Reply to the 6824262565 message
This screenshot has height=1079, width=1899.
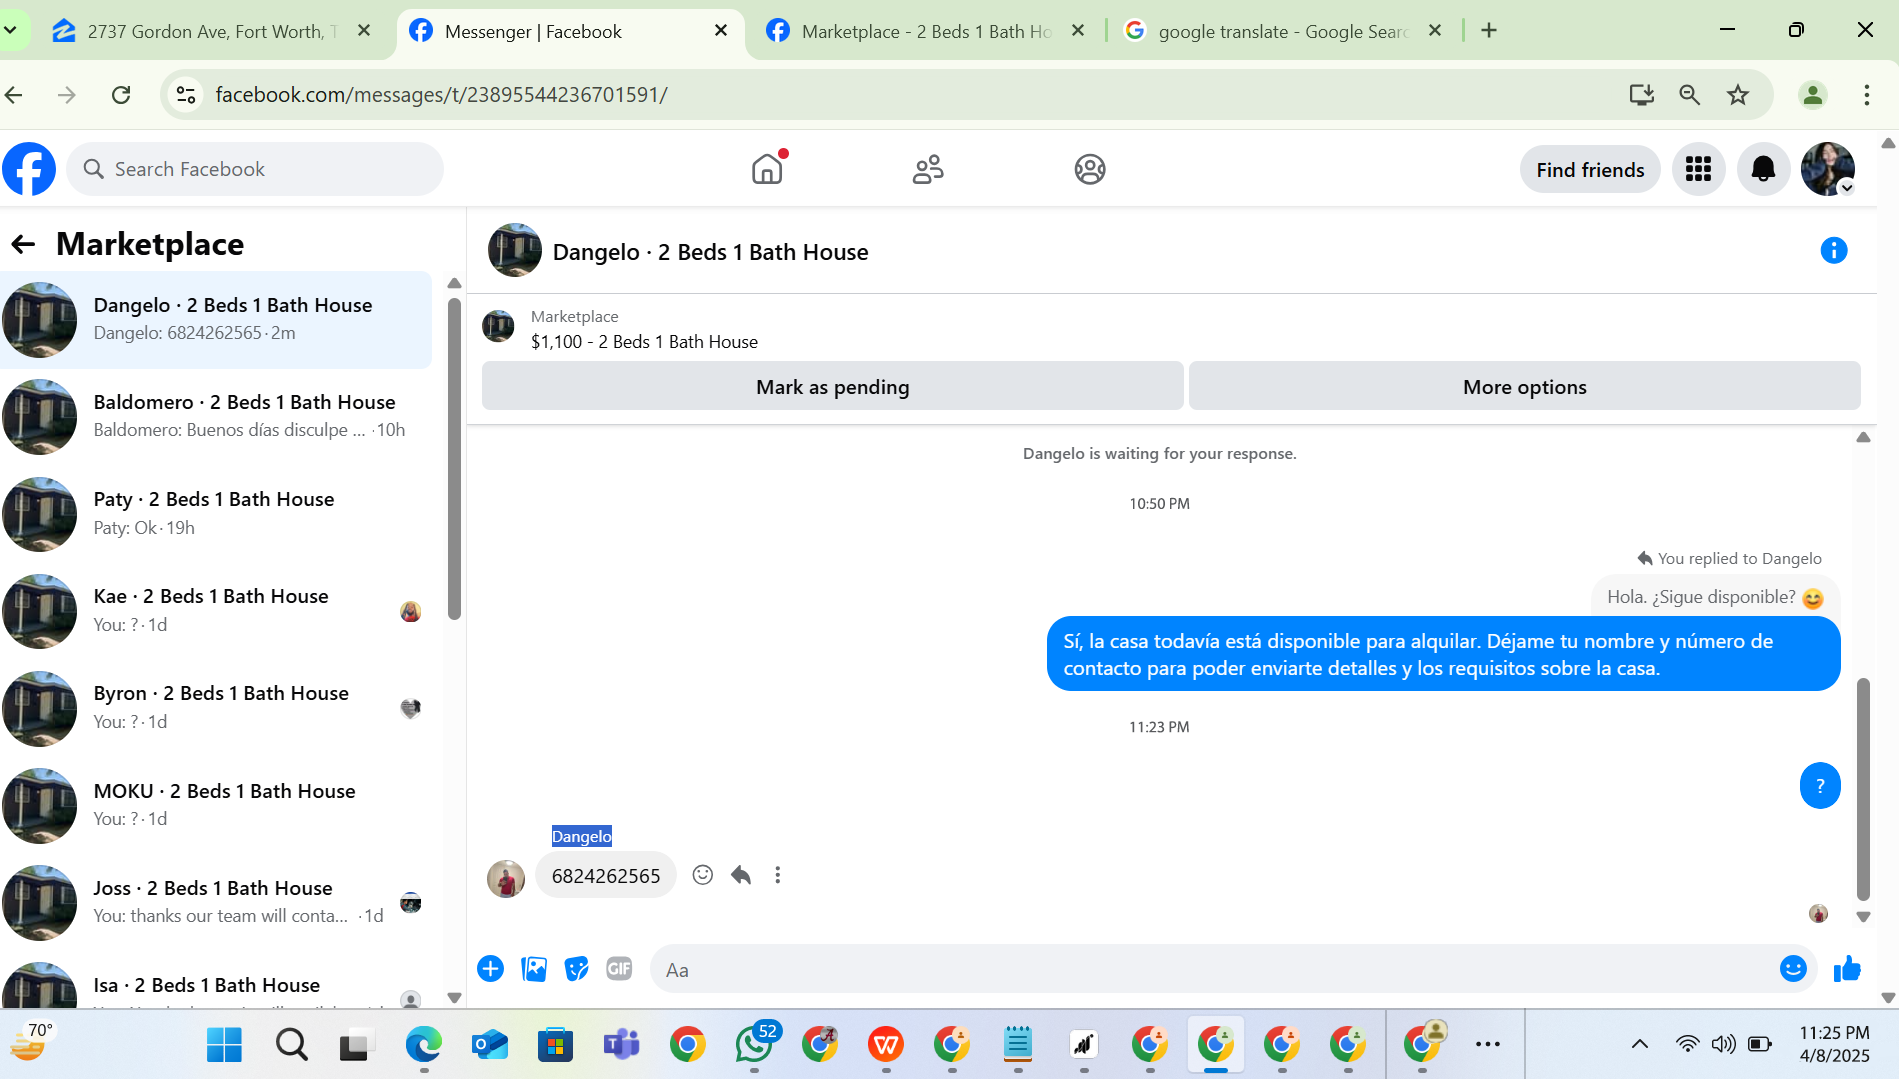coord(740,875)
